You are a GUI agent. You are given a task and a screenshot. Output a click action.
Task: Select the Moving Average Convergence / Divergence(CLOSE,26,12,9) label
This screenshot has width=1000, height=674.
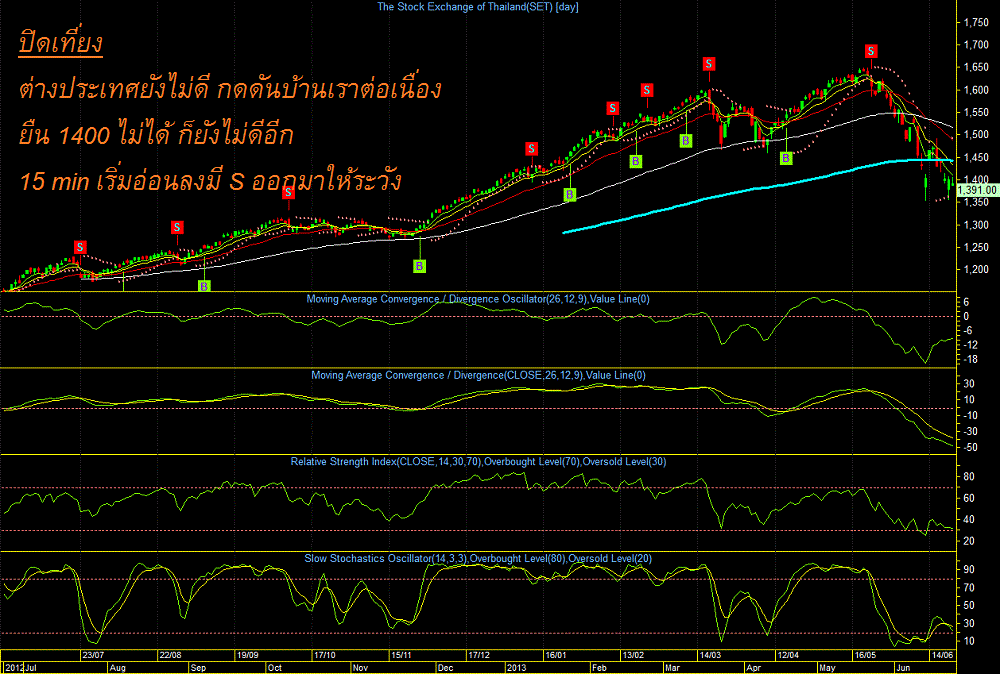[478, 376]
